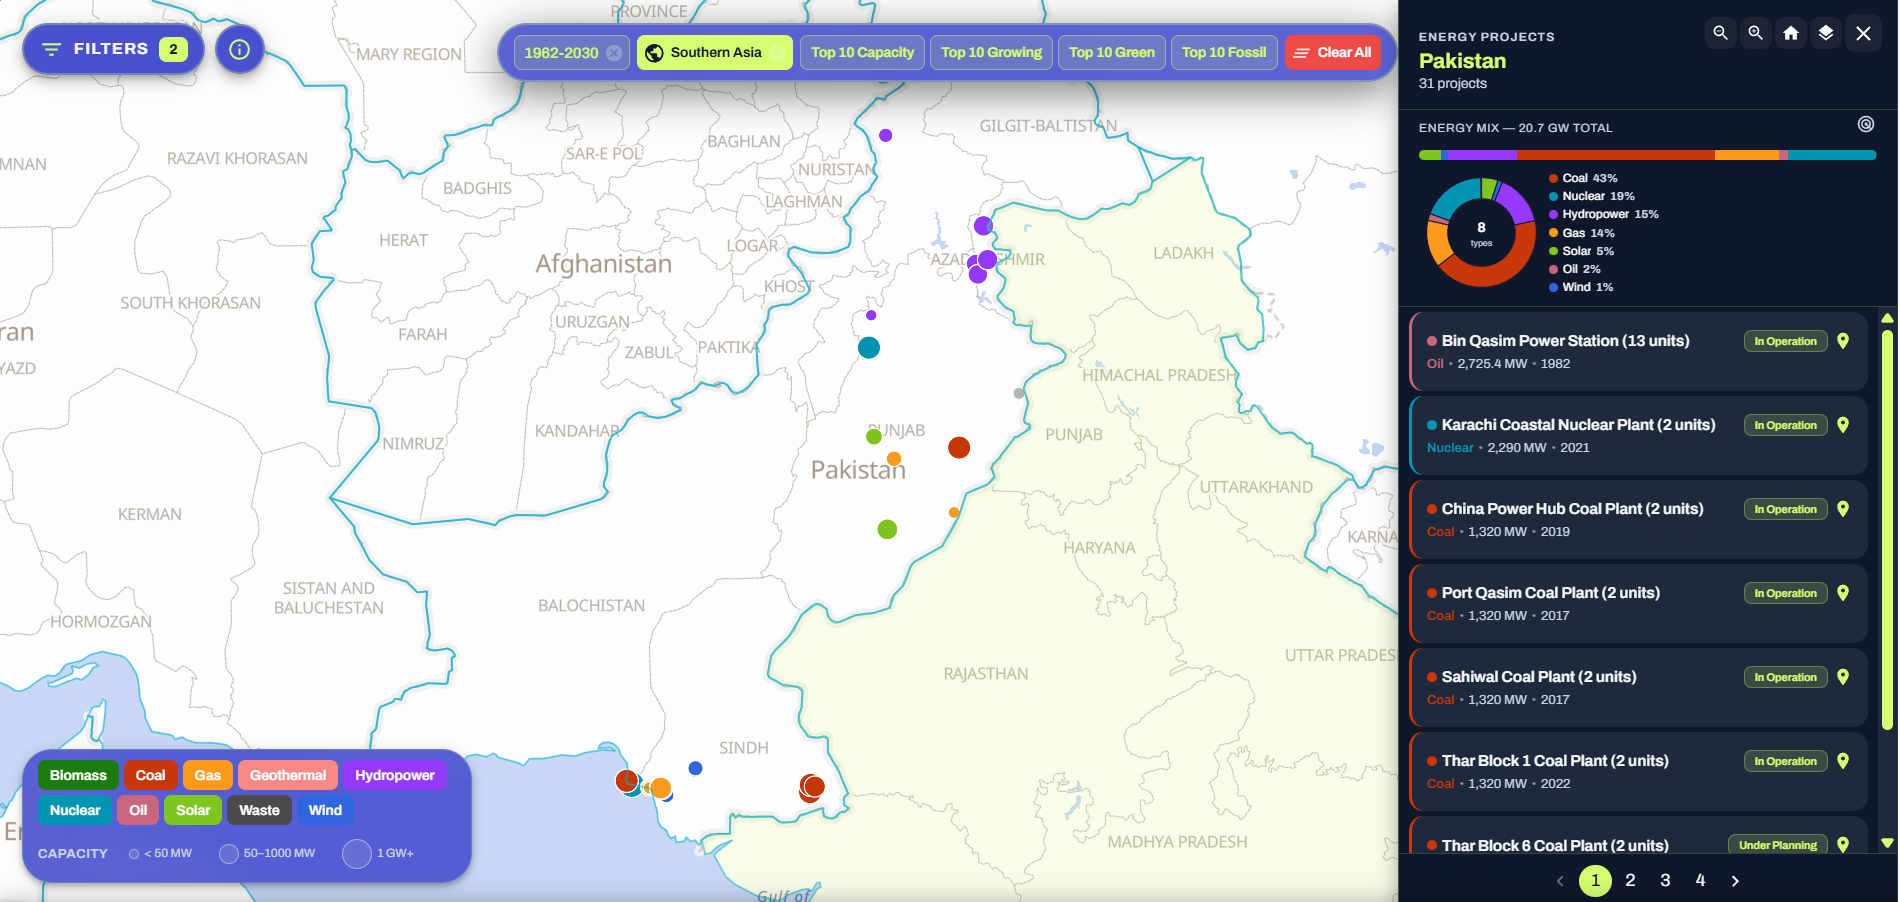Toggle the Nuclear energy type chip
1900x902 pixels.
coord(75,810)
